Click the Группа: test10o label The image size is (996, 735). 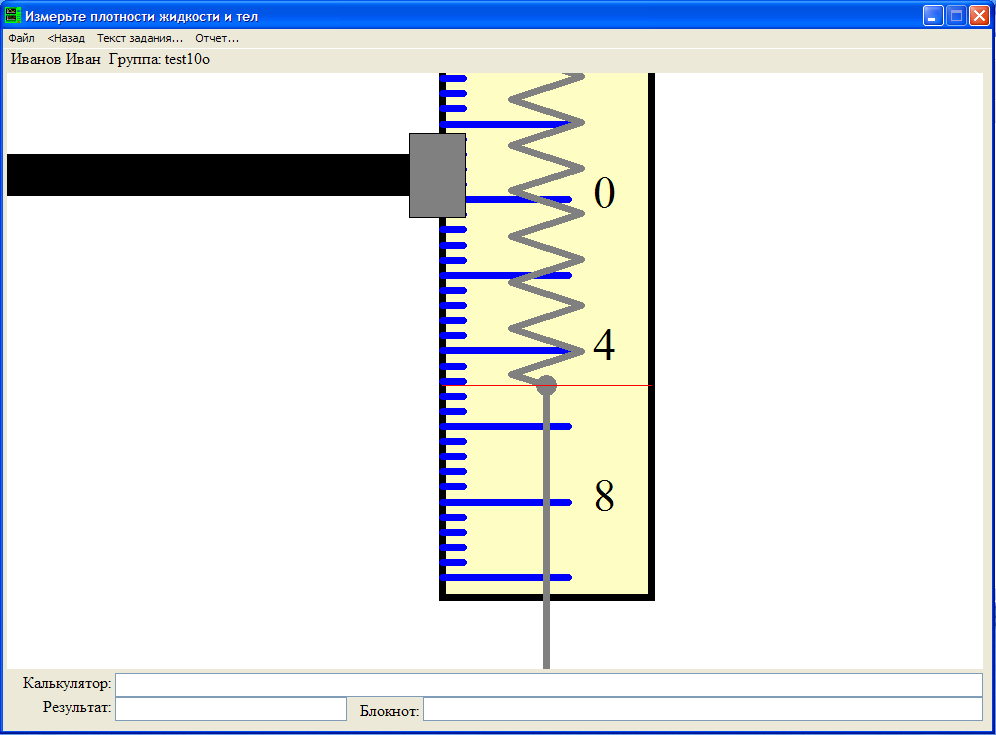[x=159, y=60]
